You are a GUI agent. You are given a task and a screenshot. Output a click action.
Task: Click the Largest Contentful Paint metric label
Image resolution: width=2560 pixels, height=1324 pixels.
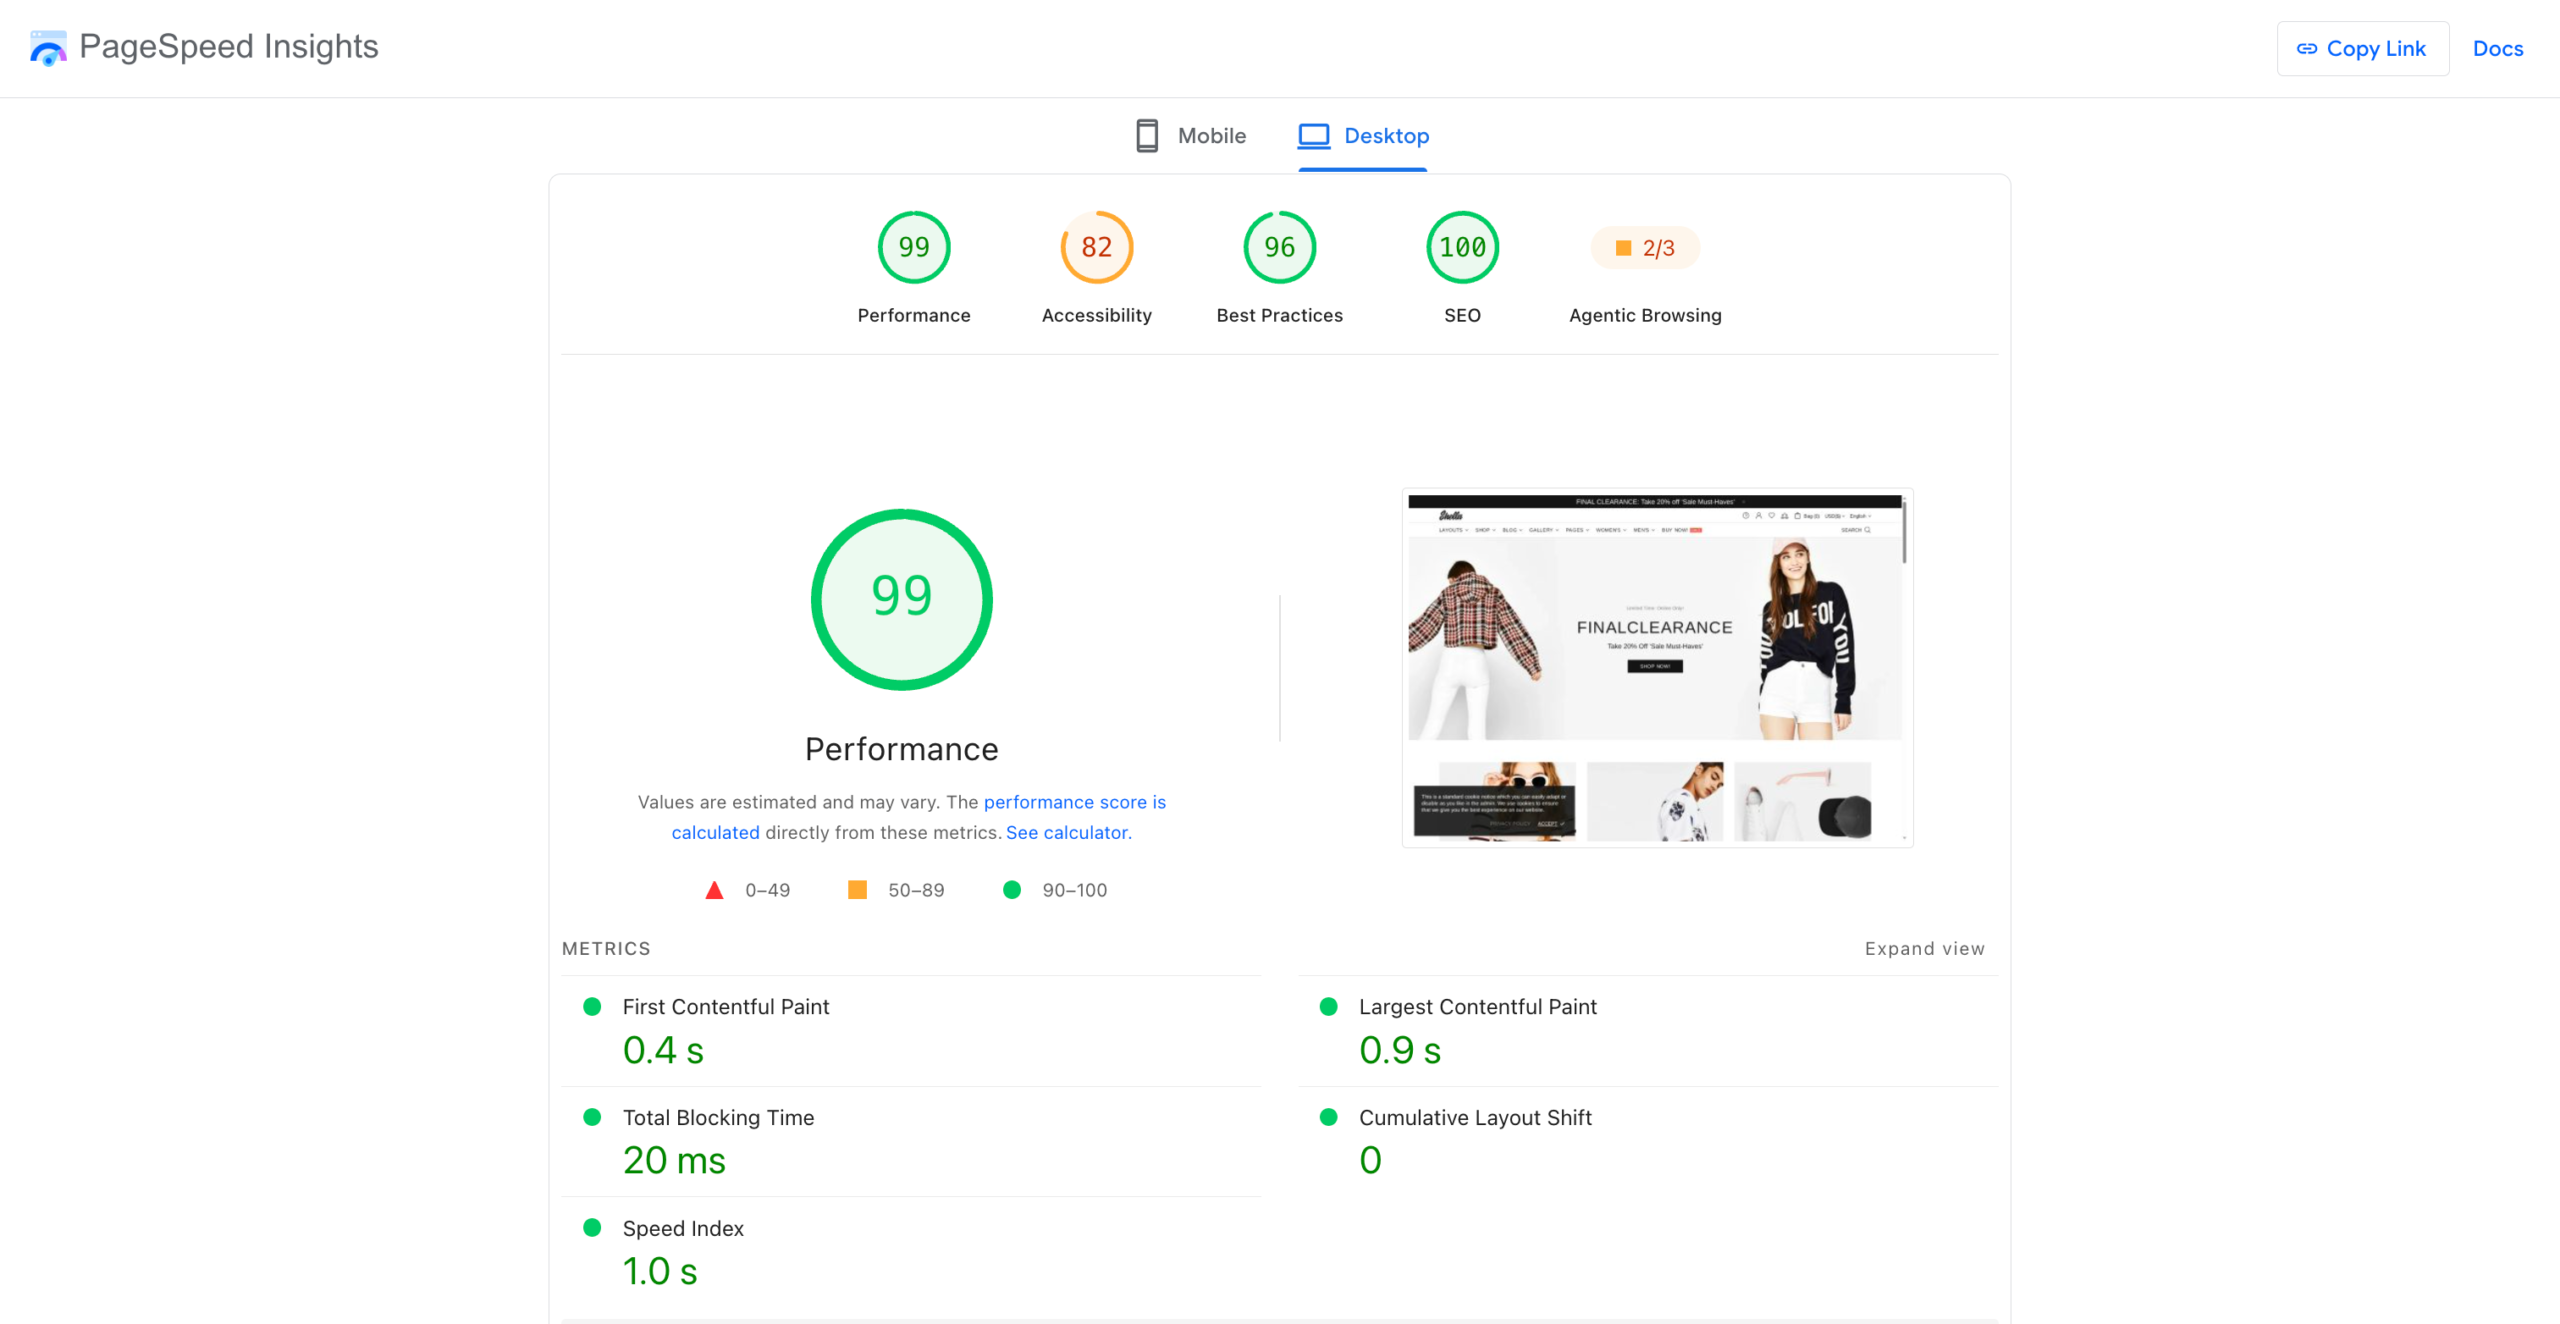(x=1477, y=1006)
